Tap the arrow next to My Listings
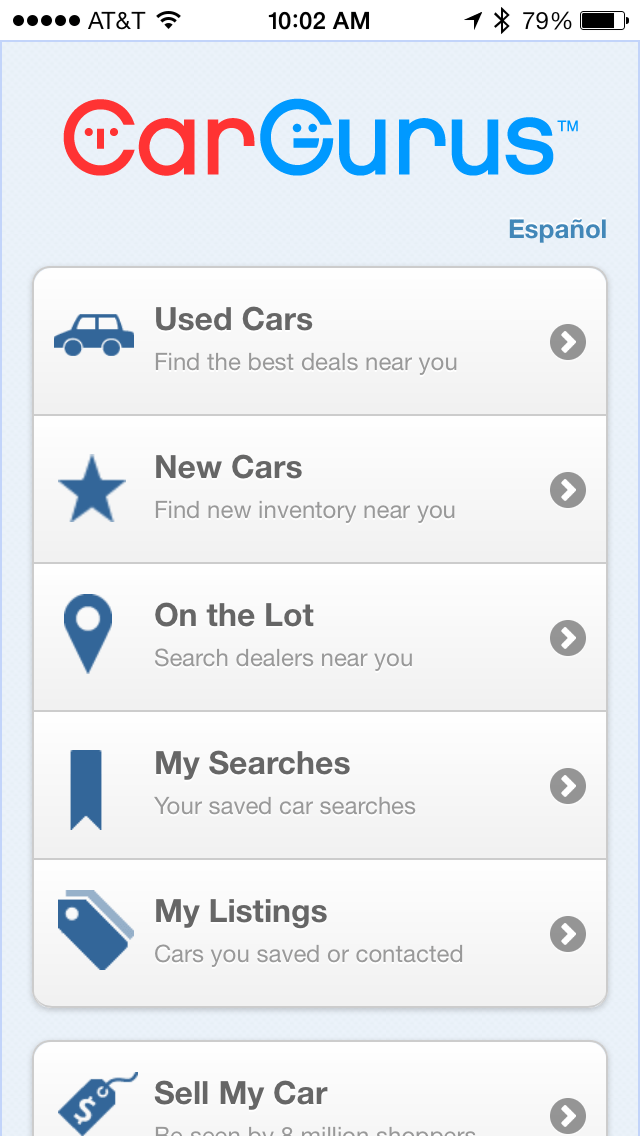This screenshot has width=640, height=1136. point(567,934)
